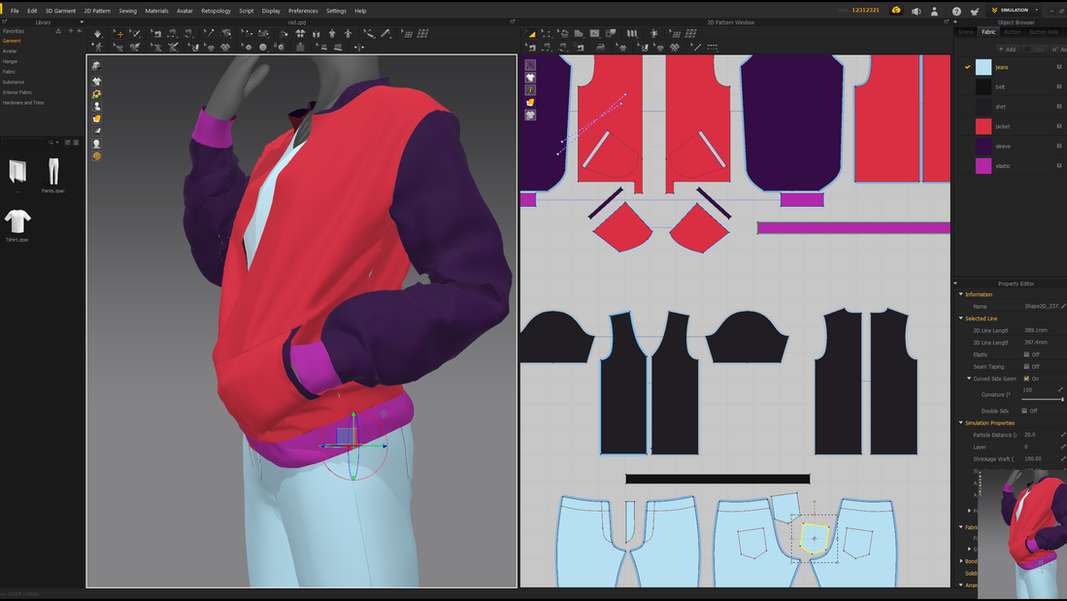
Task: Collapse the Curved Side Geometry group
Action: pyautogui.click(x=969, y=378)
